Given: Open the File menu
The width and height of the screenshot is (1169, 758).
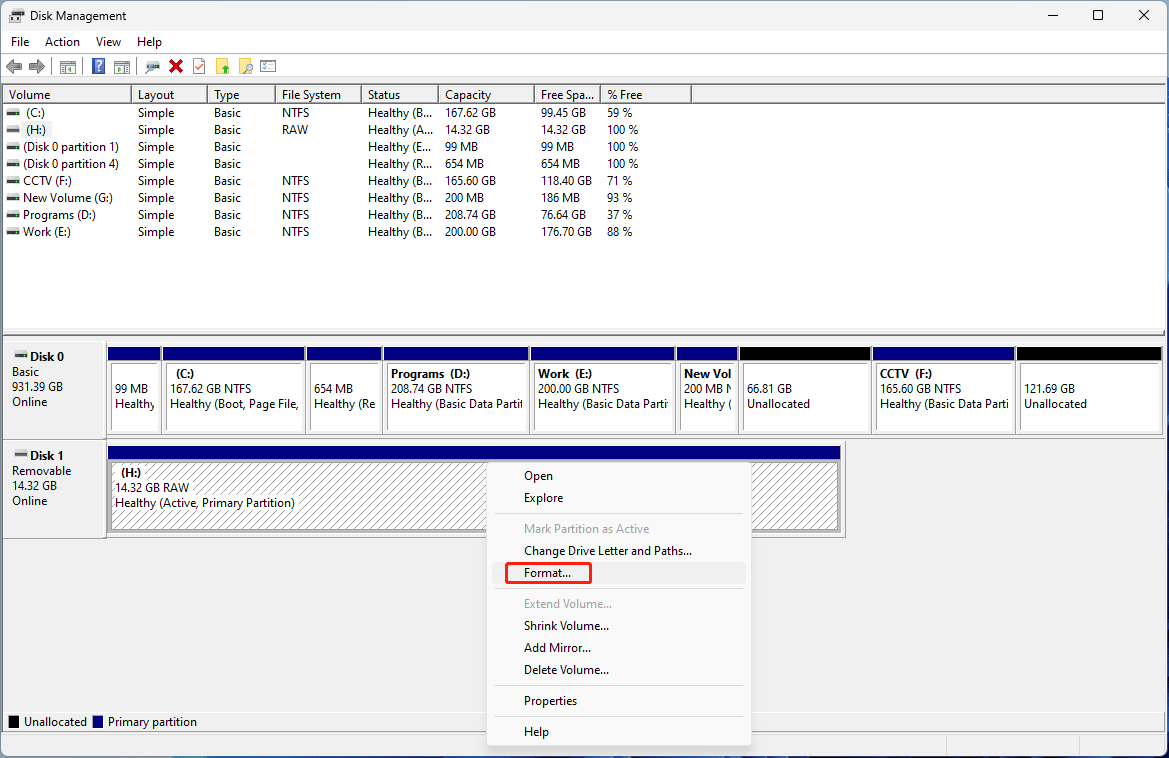Looking at the screenshot, I should click(x=20, y=42).
